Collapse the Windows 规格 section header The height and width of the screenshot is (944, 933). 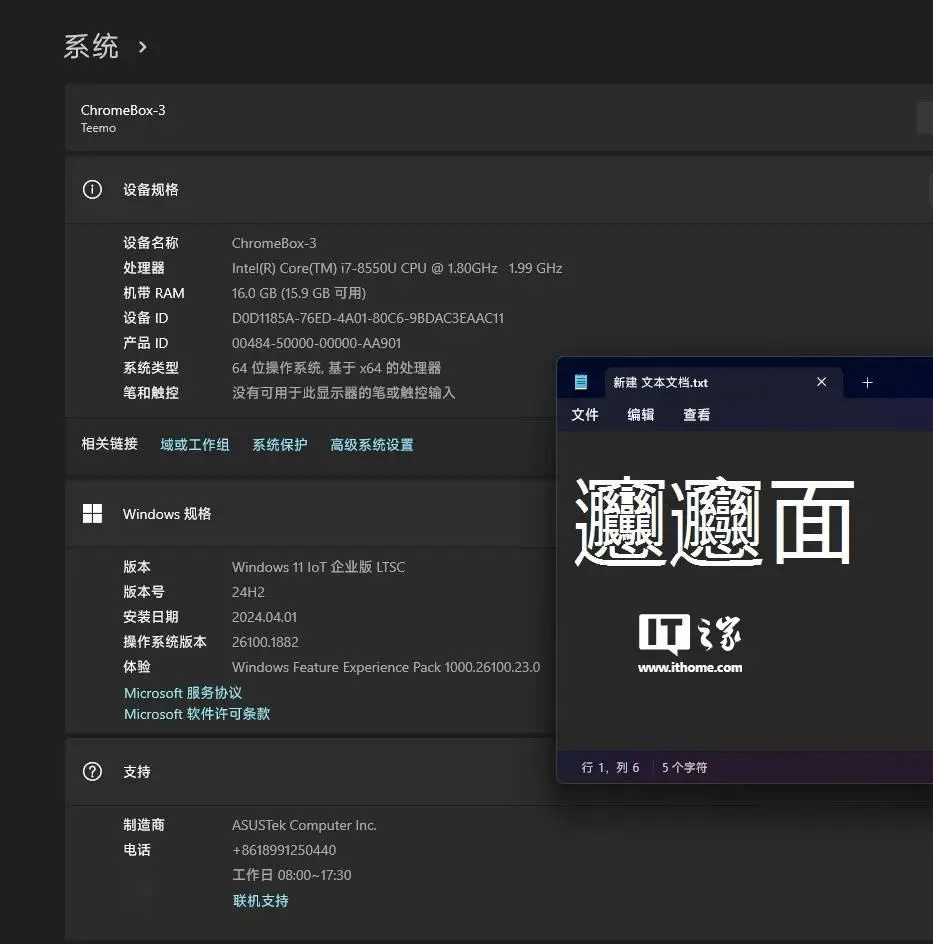click(311, 514)
